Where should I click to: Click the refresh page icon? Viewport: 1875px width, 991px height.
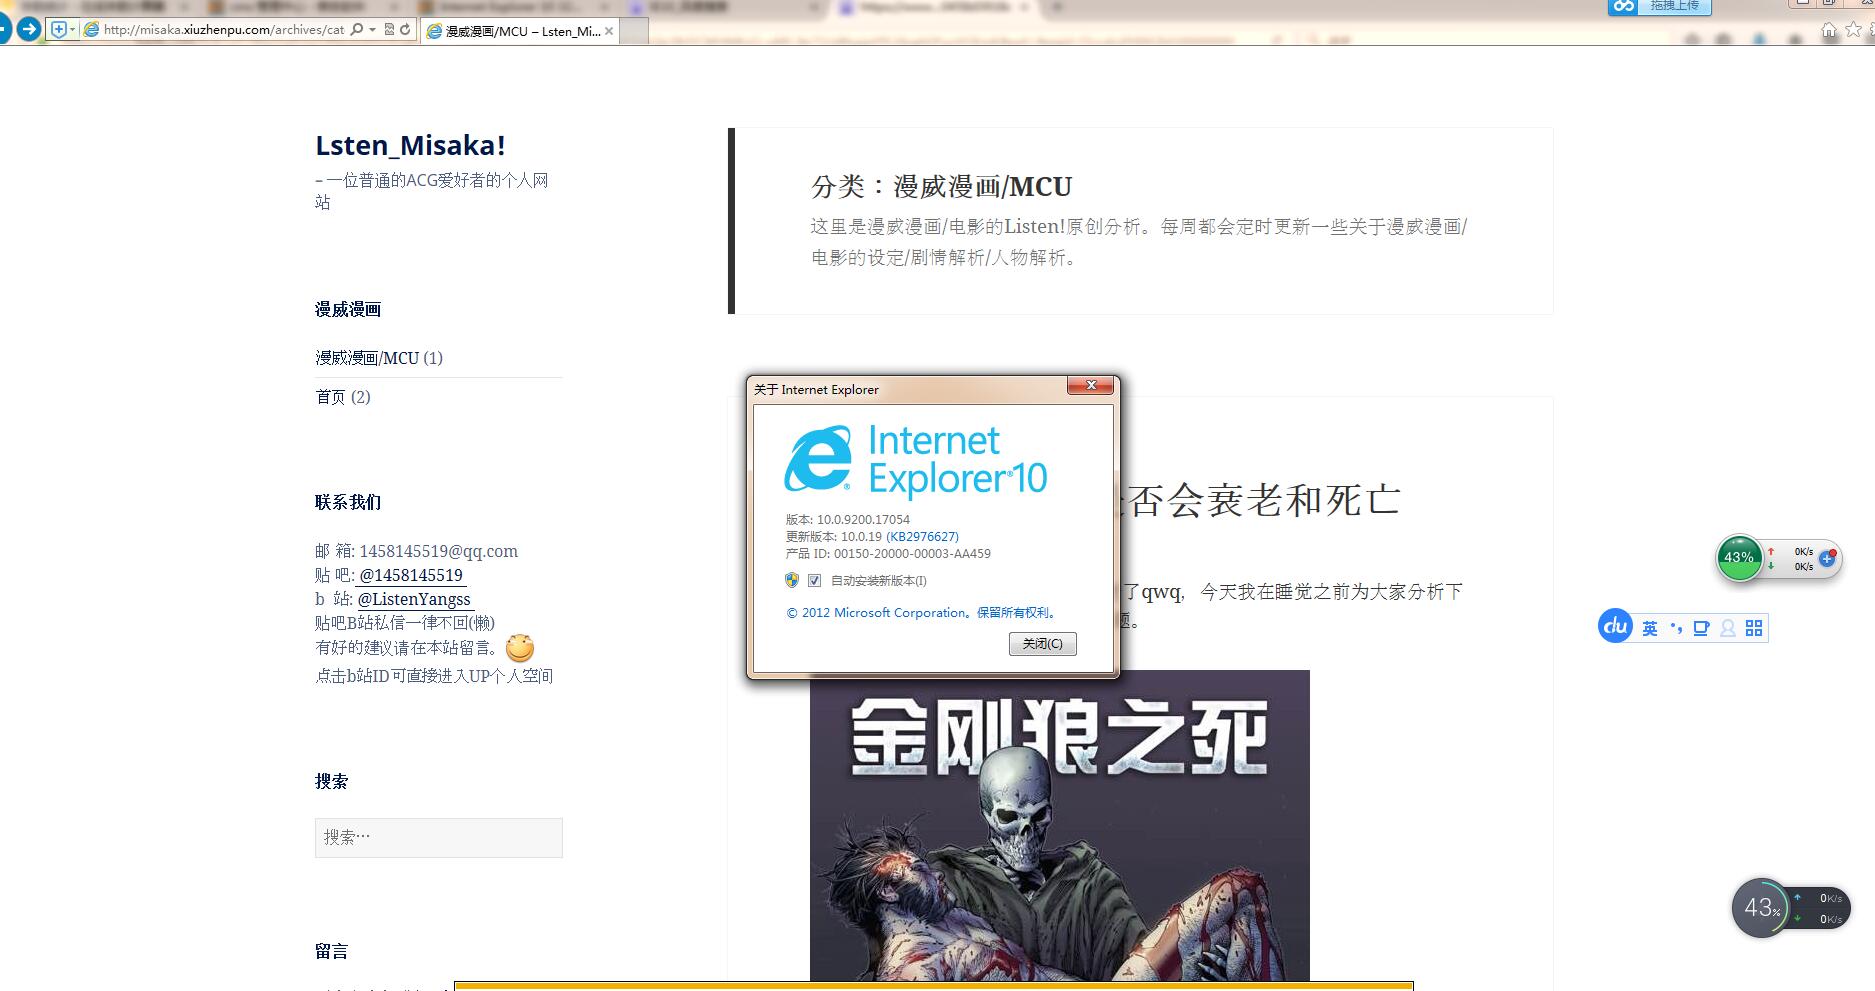pyautogui.click(x=405, y=30)
